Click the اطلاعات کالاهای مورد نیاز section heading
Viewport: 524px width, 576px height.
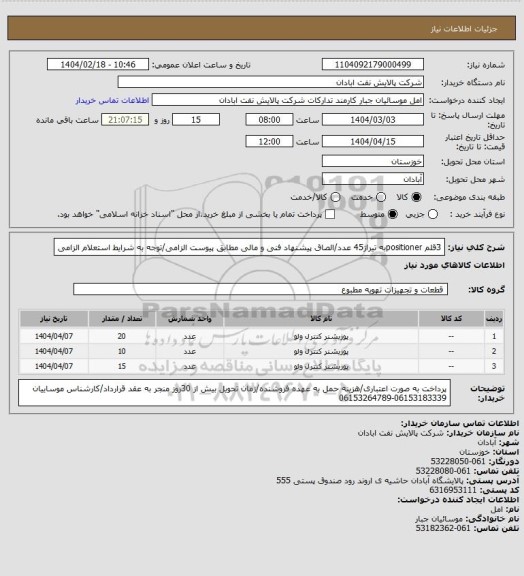(455, 265)
